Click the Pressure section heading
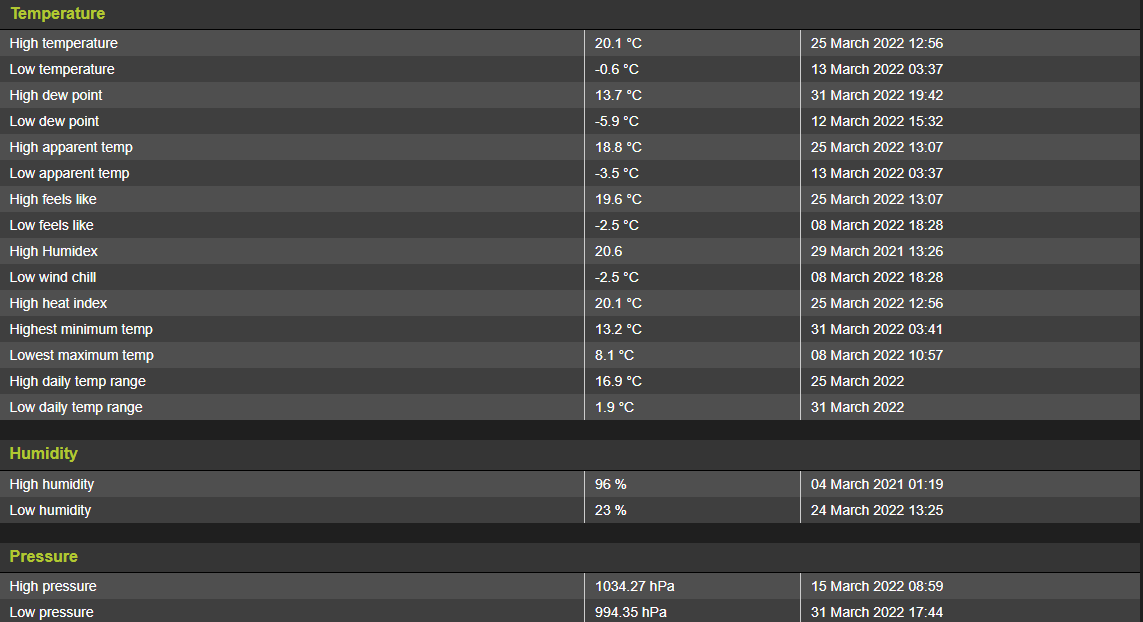1143x622 pixels. click(x=43, y=556)
